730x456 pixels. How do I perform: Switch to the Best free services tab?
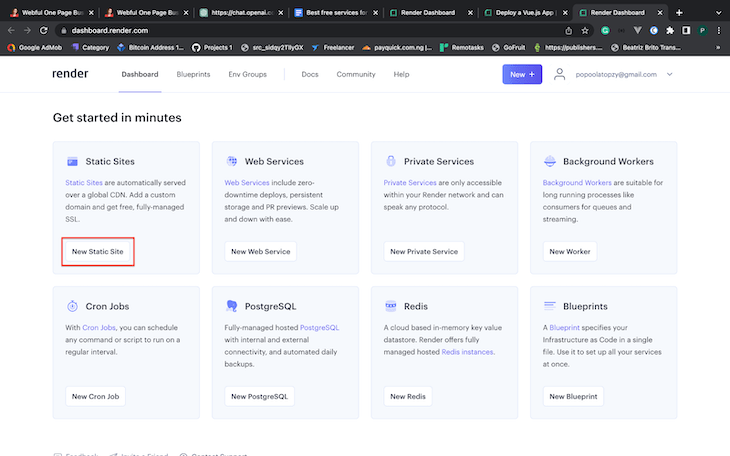coord(337,13)
